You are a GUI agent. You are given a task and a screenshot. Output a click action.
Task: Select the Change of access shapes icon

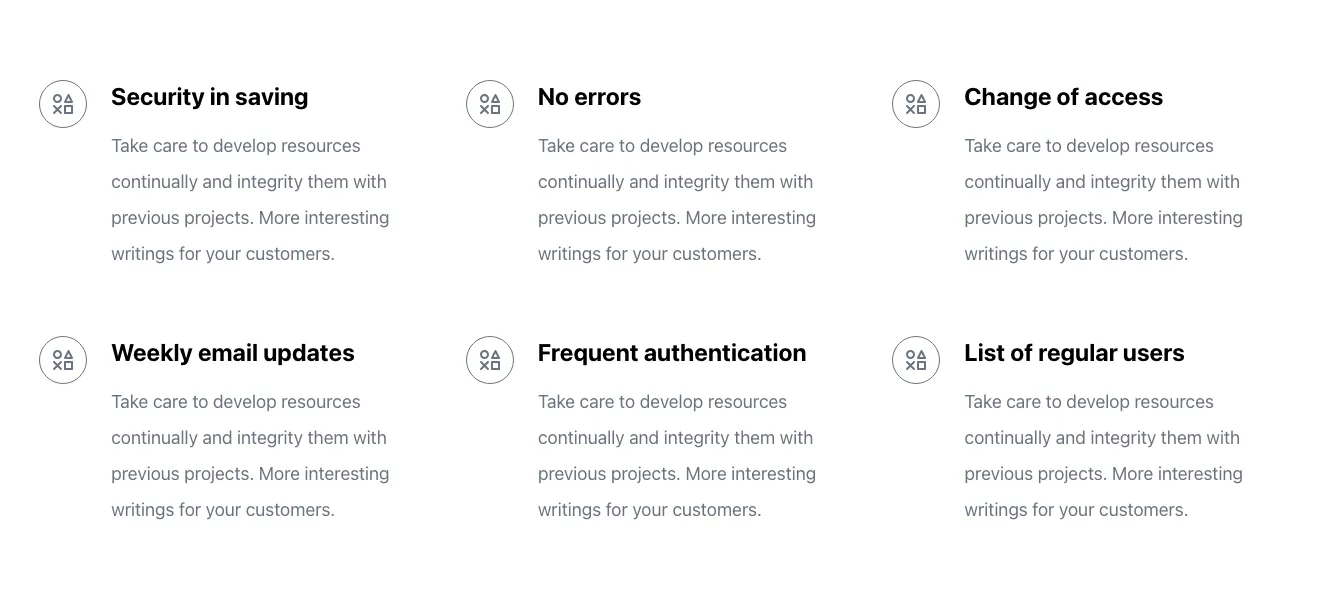[x=916, y=104]
